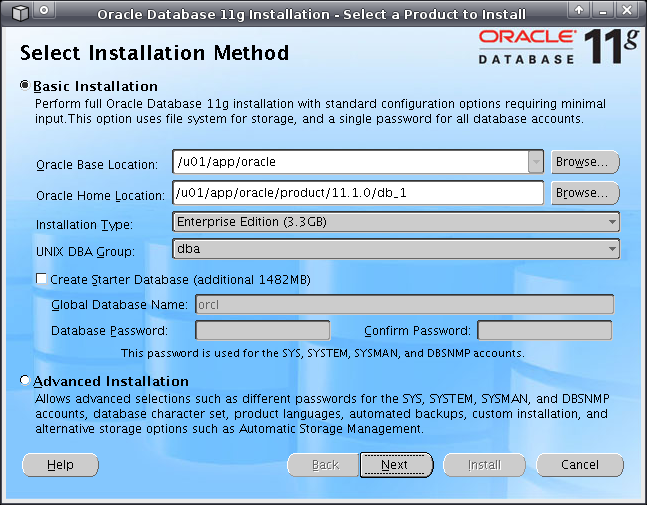The height and width of the screenshot is (505, 647).
Task: Click the 'Oracle Base Location:' label
Action: [97, 165]
